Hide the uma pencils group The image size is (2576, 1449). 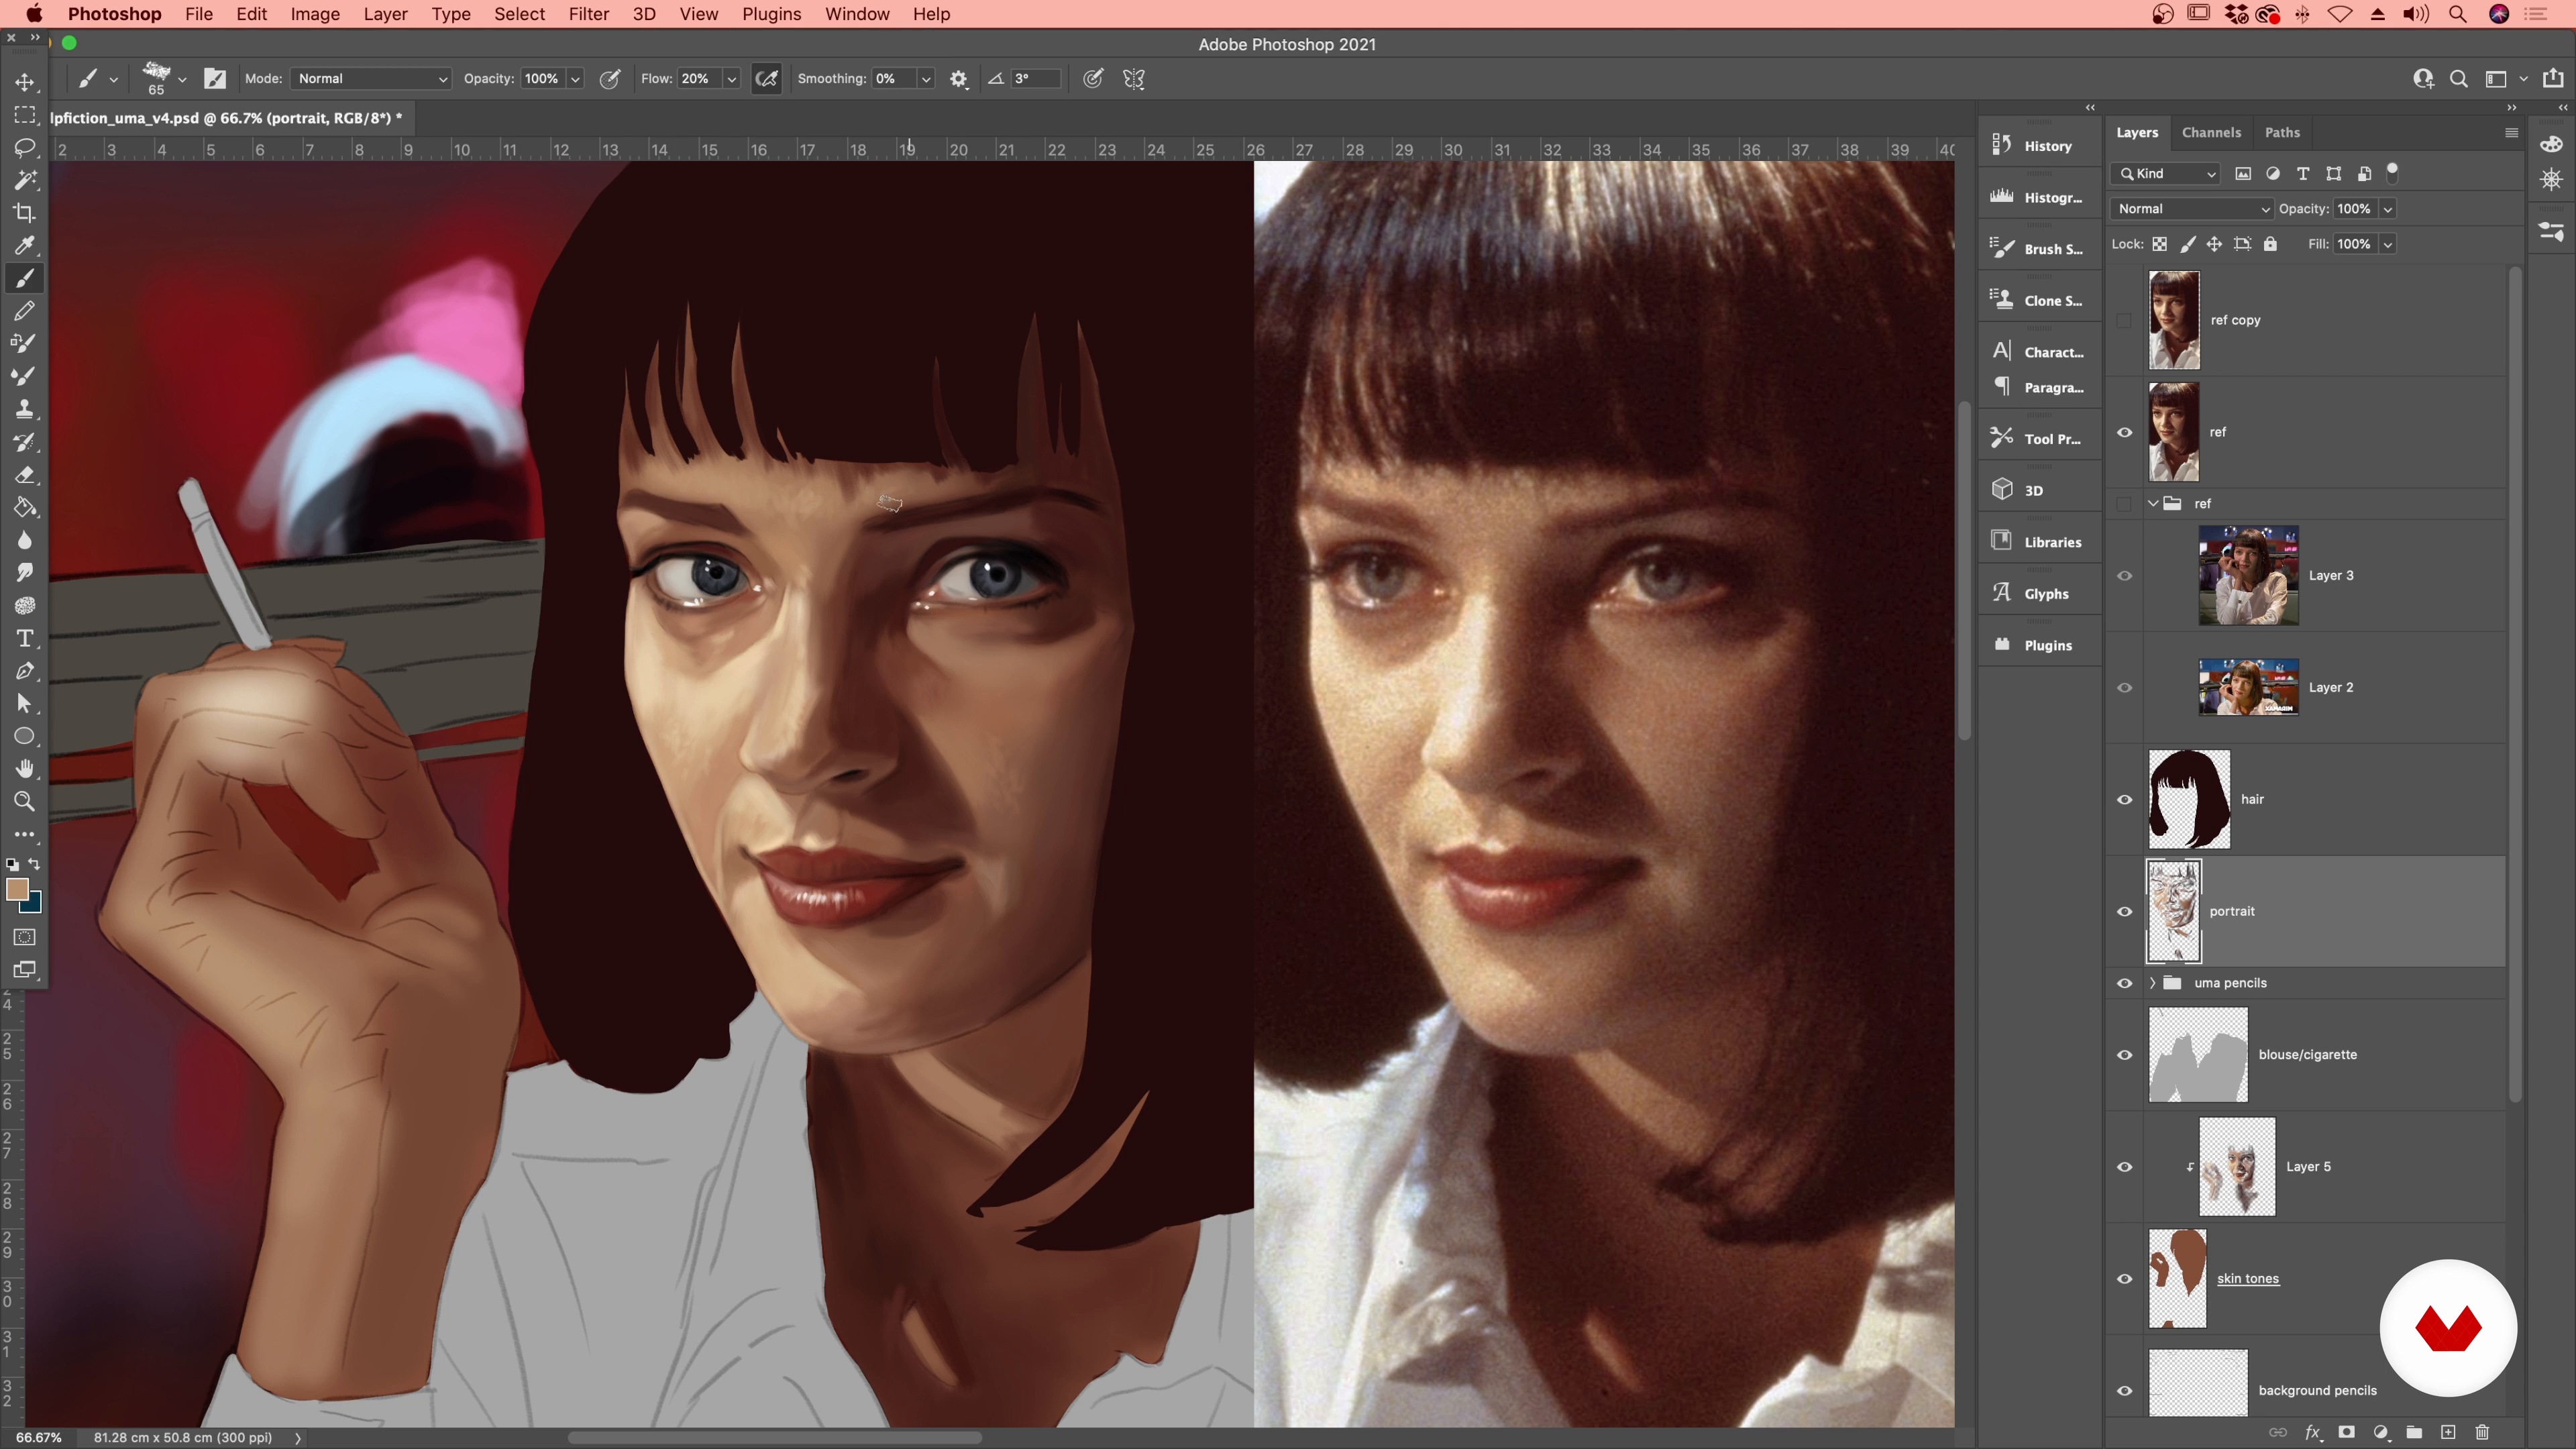click(x=2125, y=984)
